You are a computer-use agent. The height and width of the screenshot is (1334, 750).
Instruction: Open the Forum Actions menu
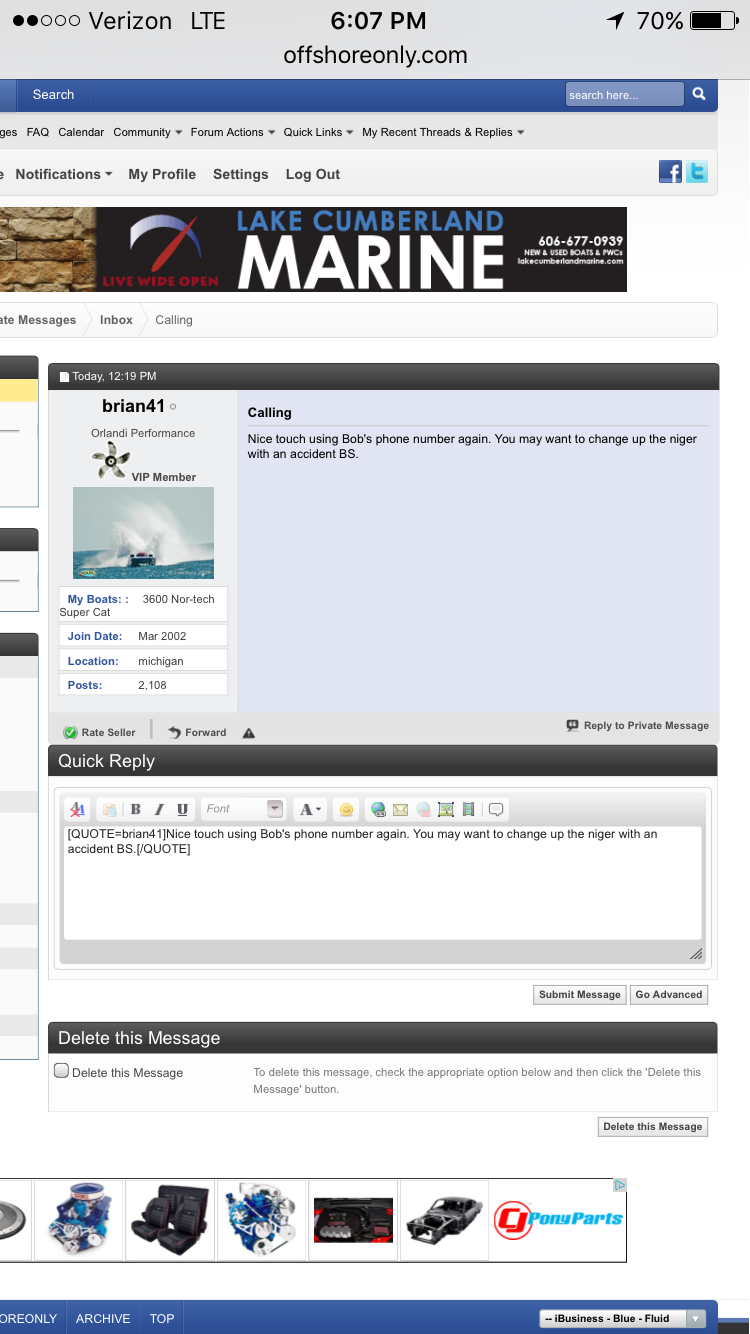pyautogui.click(x=232, y=132)
